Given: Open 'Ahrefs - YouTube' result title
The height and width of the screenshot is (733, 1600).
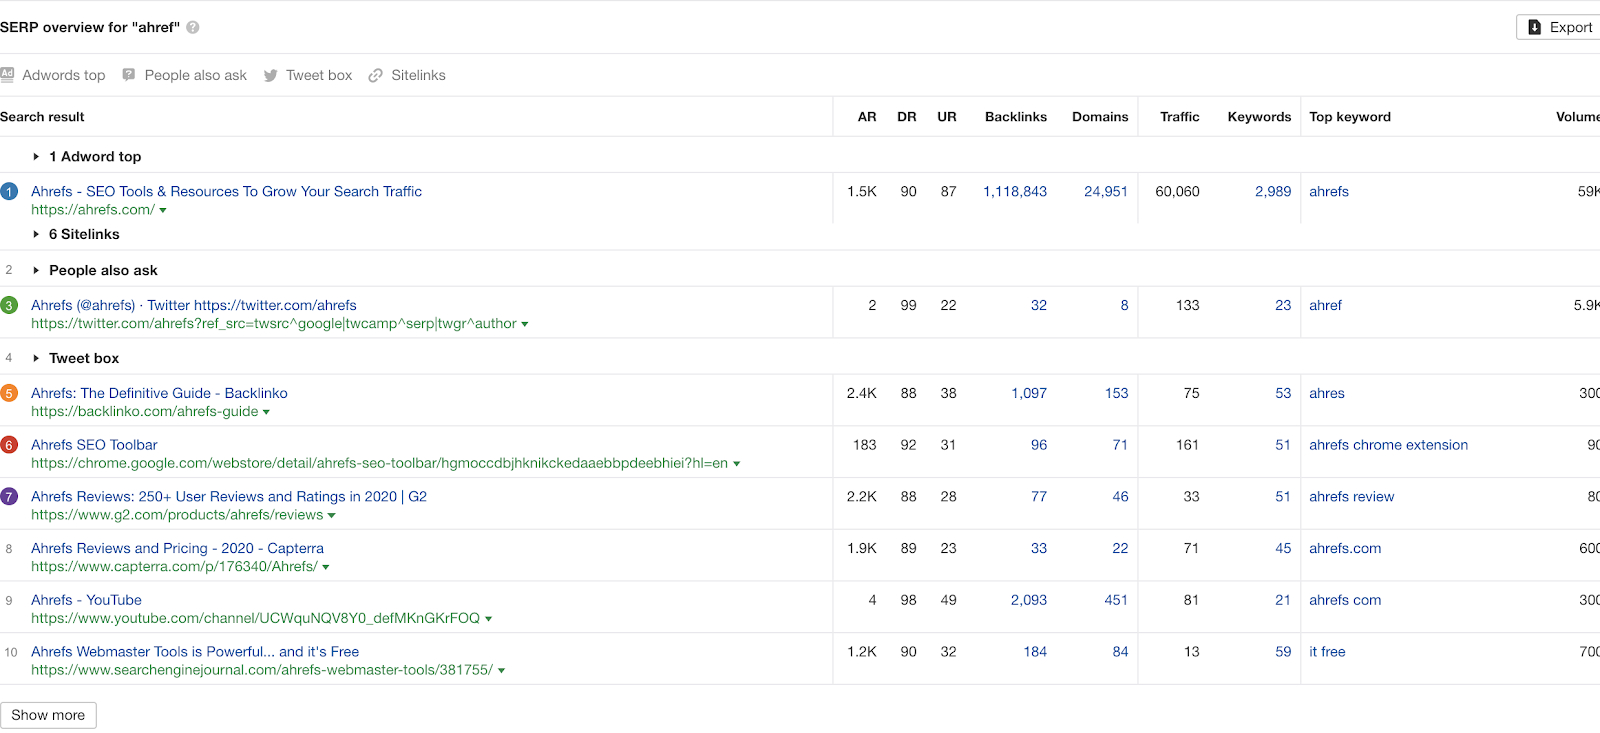Looking at the screenshot, I should click(x=86, y=600).
